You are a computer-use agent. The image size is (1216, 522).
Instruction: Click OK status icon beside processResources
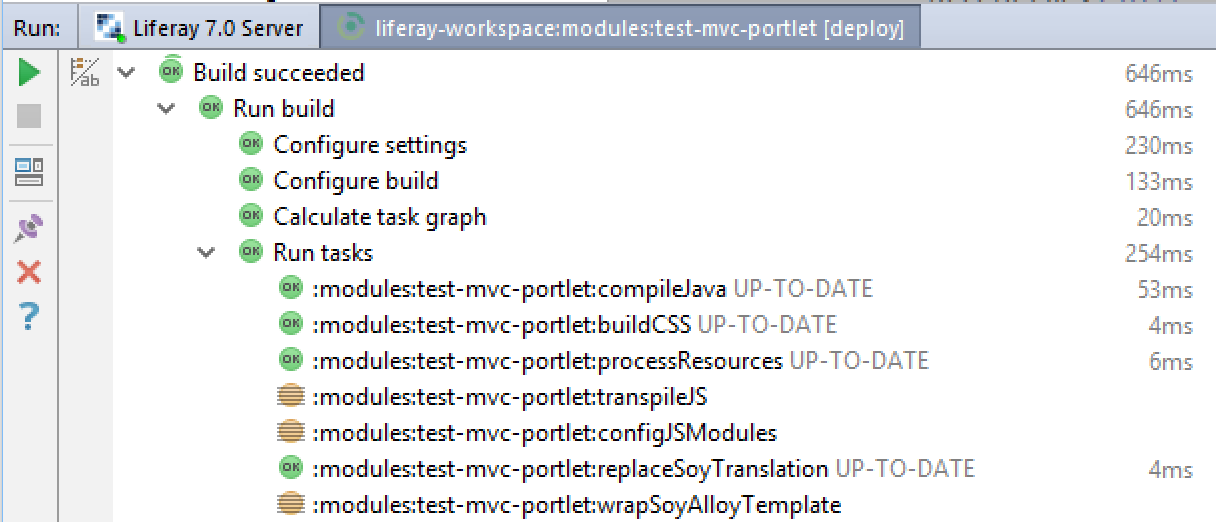290,359
